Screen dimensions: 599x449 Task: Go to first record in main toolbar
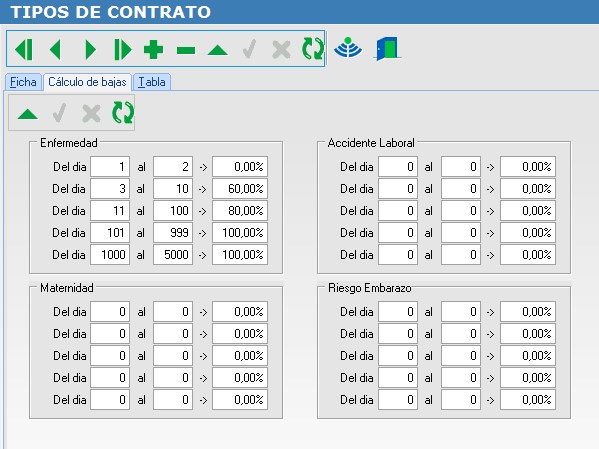pos(24,49)
